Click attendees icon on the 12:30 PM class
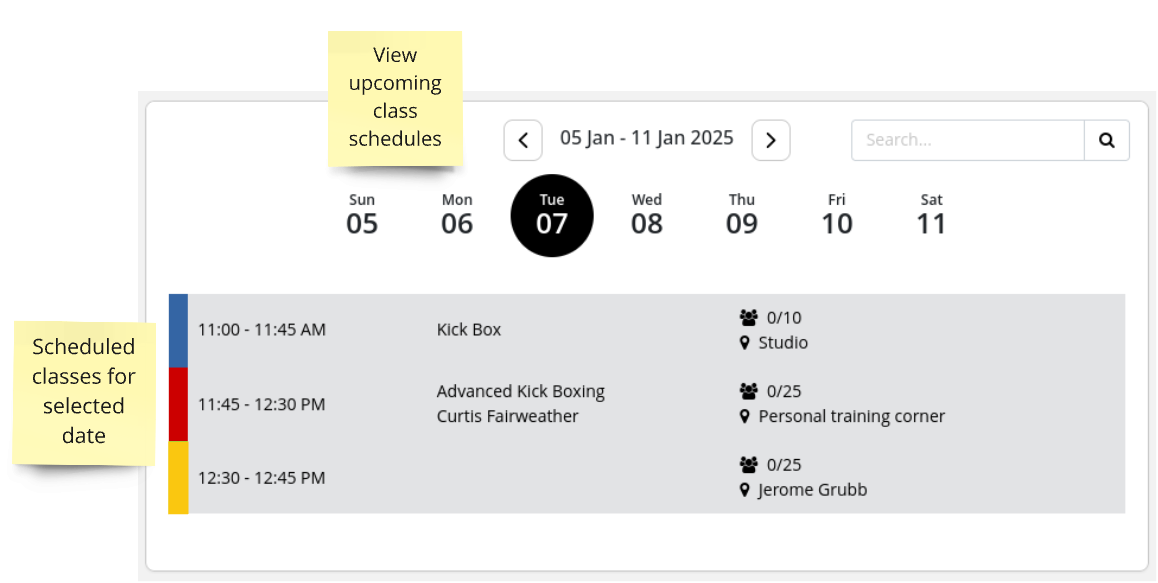Viewport: 1158px width, 583px height. pos(749,464)
